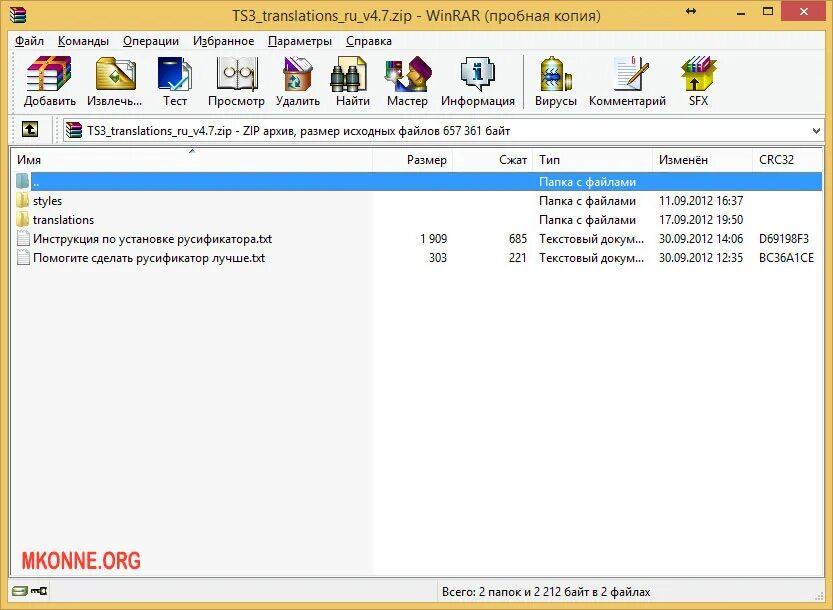Open the Операции menu
This screenshot has height=610, width=833.
click(151, 41)
